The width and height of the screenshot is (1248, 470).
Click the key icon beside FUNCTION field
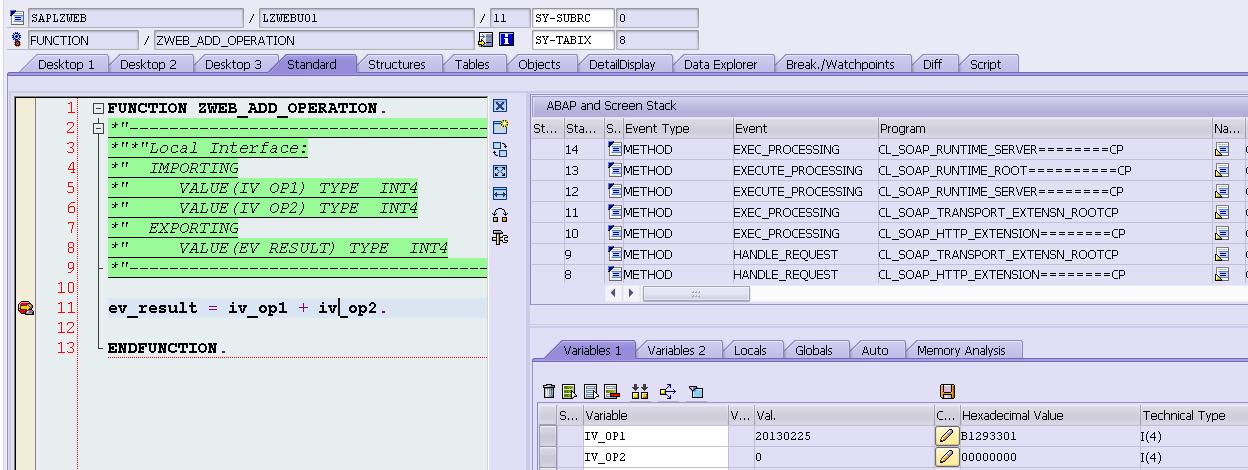click(17, 40)
